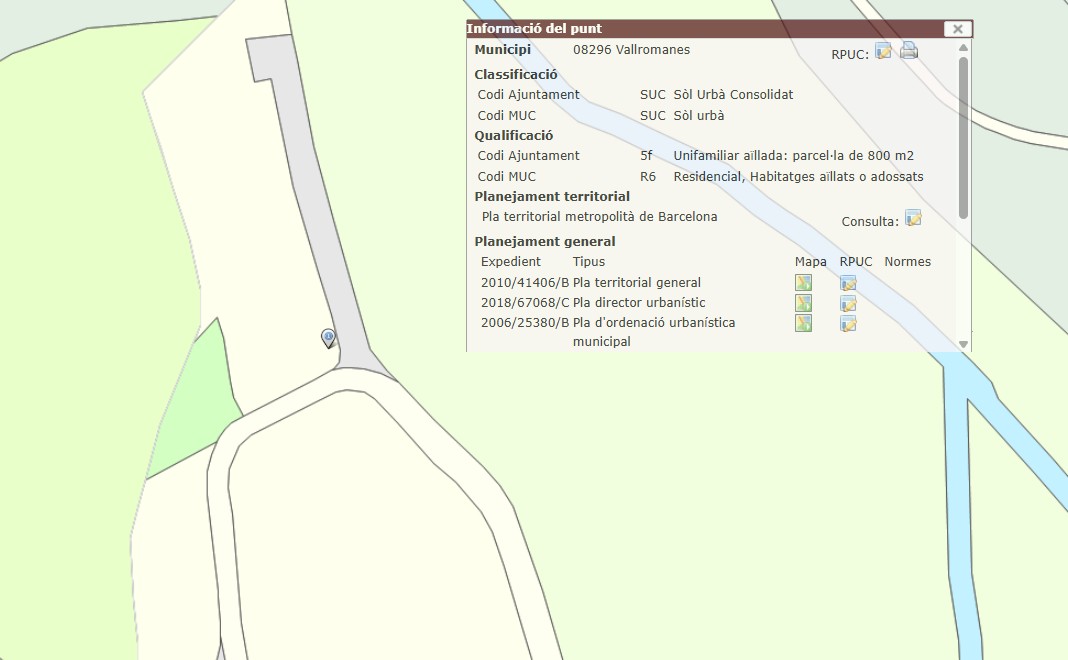Screen dimensions: 1068x660
Task: Click the Informació del punt title bar
Action: pos(700,29)
